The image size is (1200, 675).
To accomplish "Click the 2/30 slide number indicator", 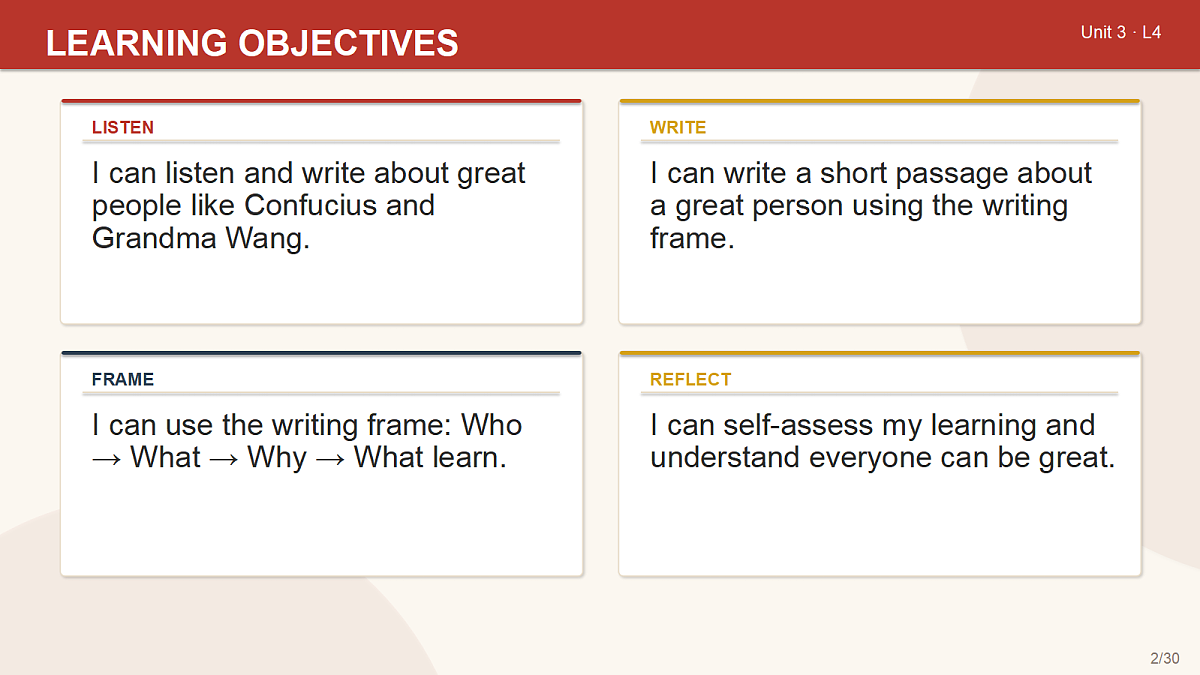I will (x=1165, y=658).
